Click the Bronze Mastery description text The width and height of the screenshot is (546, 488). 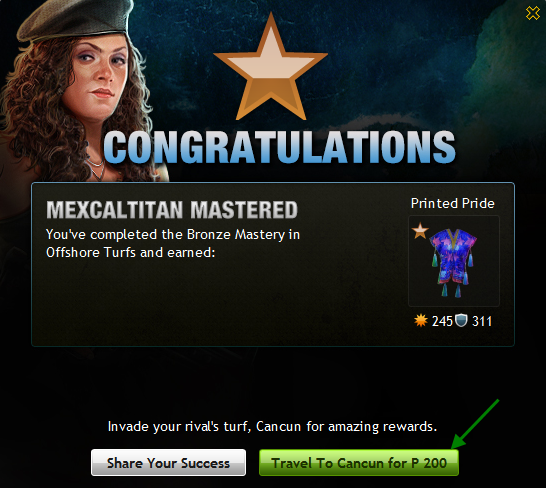pos(173,243)
